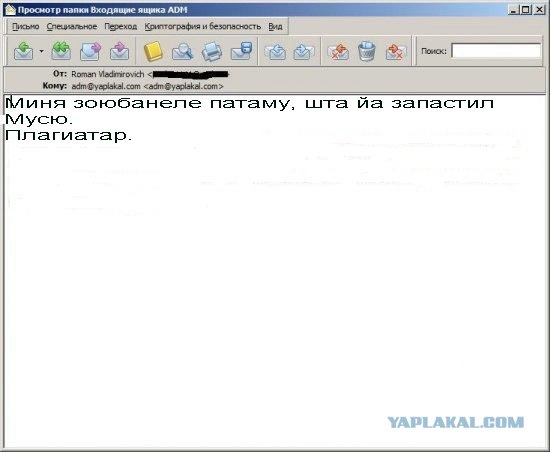
Task: Click the delete-and-go-previous red X icon
Action: pyautogui.click(x=338, y=52)
